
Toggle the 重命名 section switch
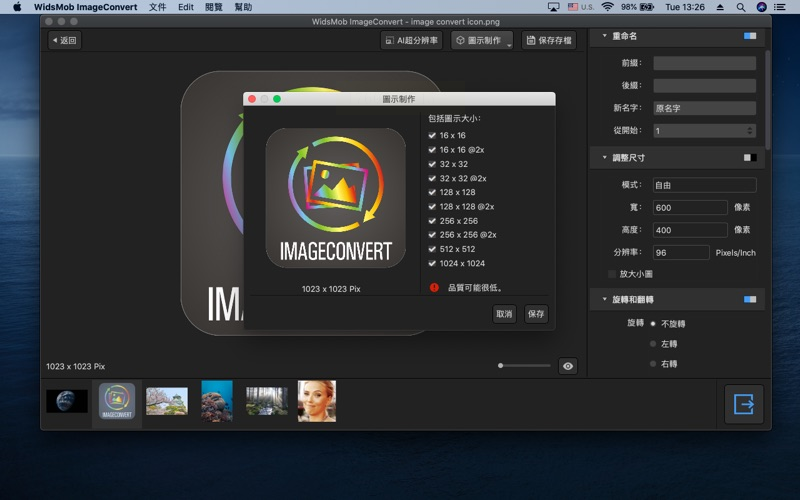[749, 36]
